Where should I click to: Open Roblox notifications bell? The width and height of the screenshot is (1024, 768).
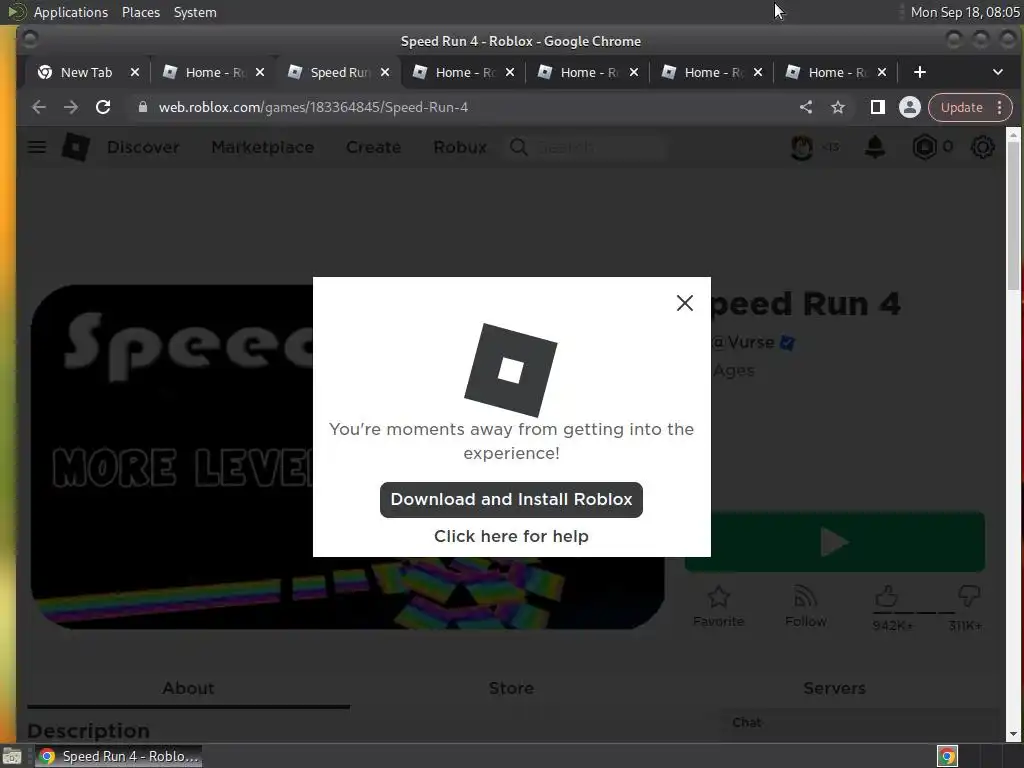coord(874,147)
